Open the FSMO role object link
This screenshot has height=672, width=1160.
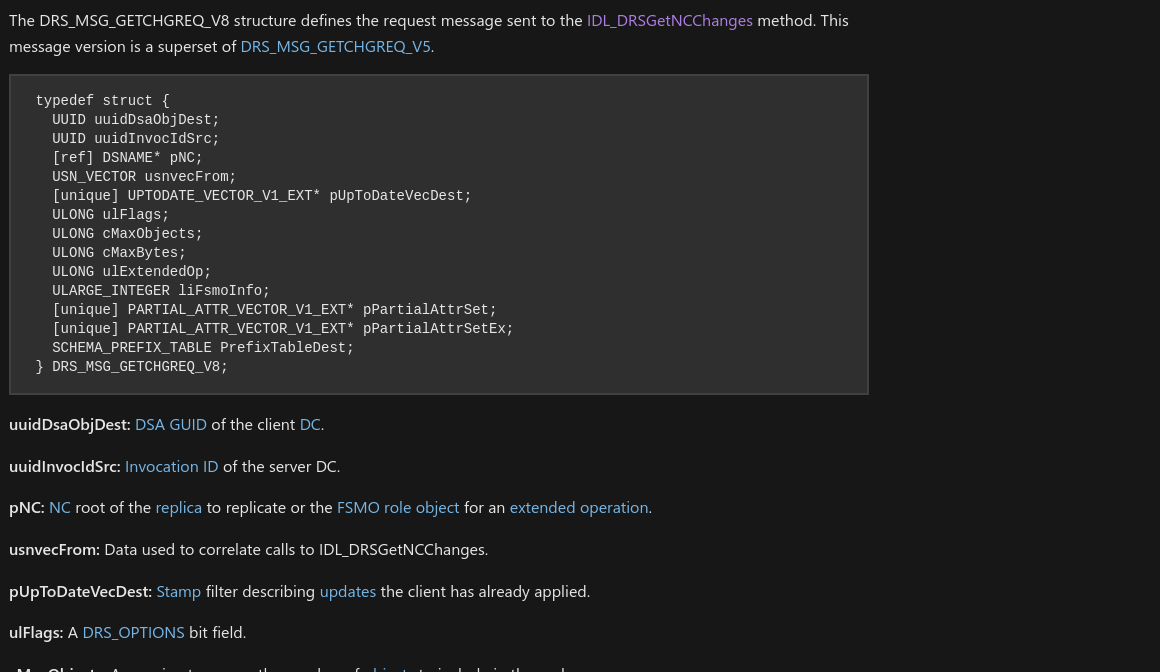398,508
